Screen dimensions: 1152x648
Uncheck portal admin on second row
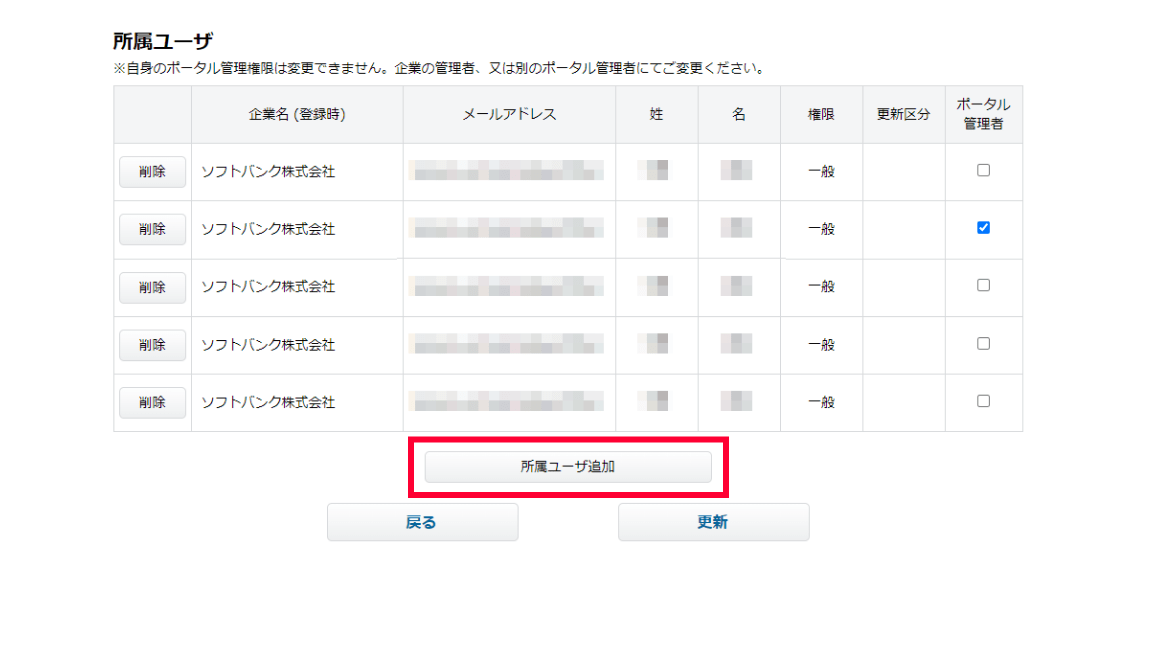pyautogui.click(x=983, y=228)
